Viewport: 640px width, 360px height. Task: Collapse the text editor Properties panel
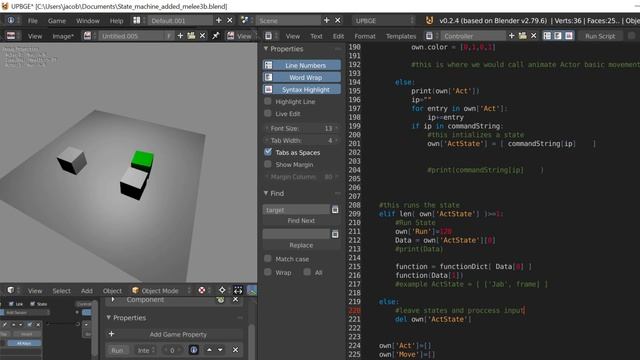266,49
